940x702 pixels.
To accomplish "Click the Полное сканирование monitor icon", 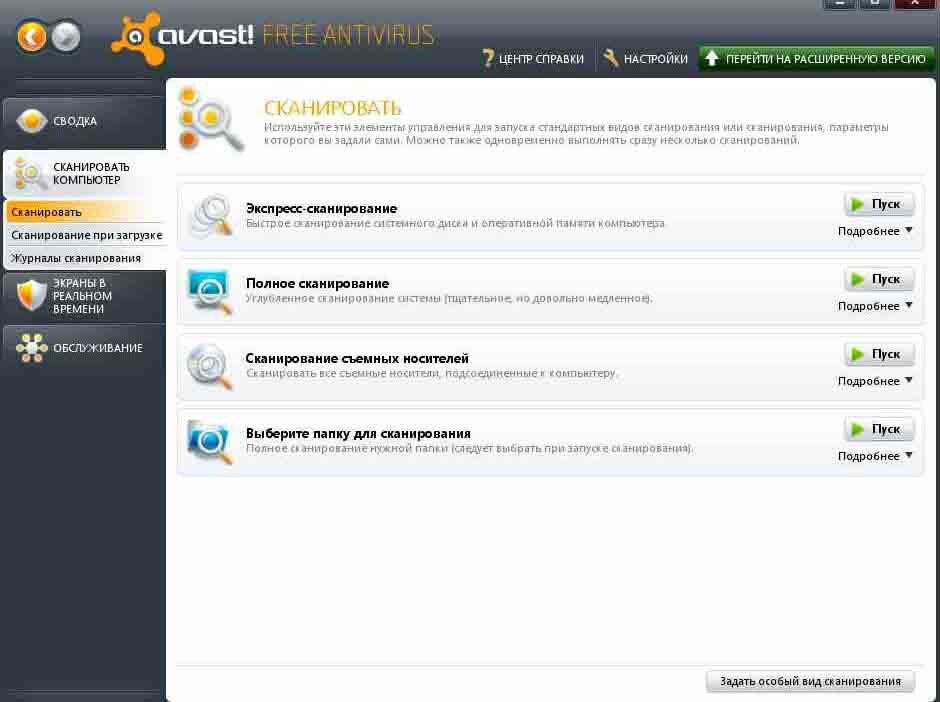I will click(210, 291).
